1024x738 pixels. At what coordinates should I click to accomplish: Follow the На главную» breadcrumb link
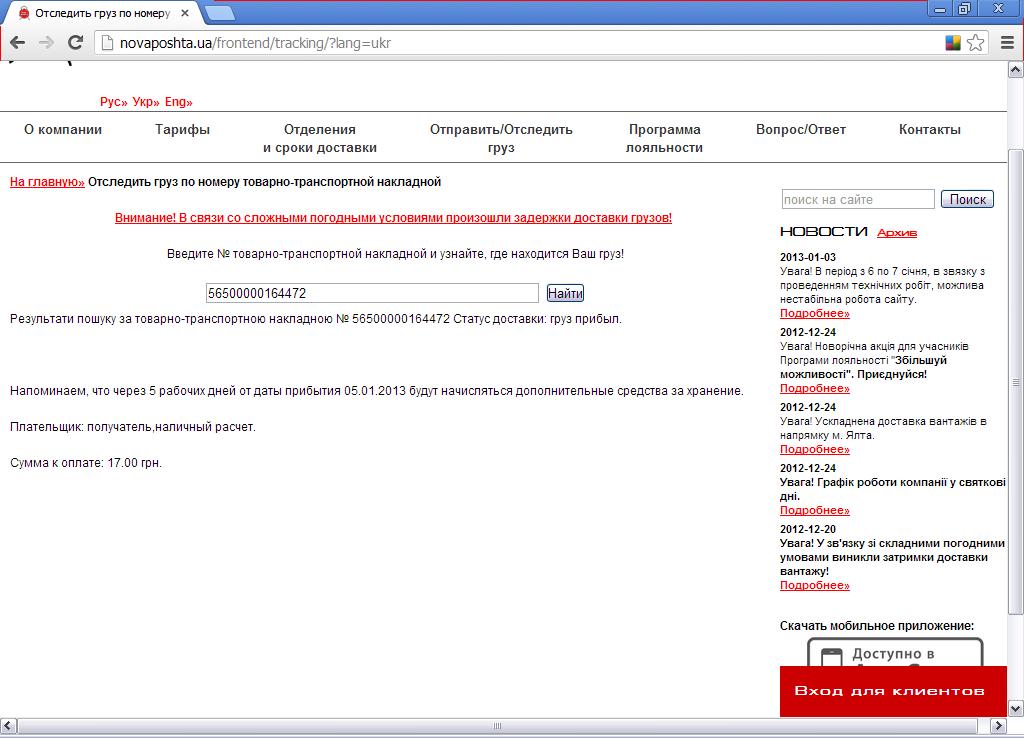coord(47,182)
